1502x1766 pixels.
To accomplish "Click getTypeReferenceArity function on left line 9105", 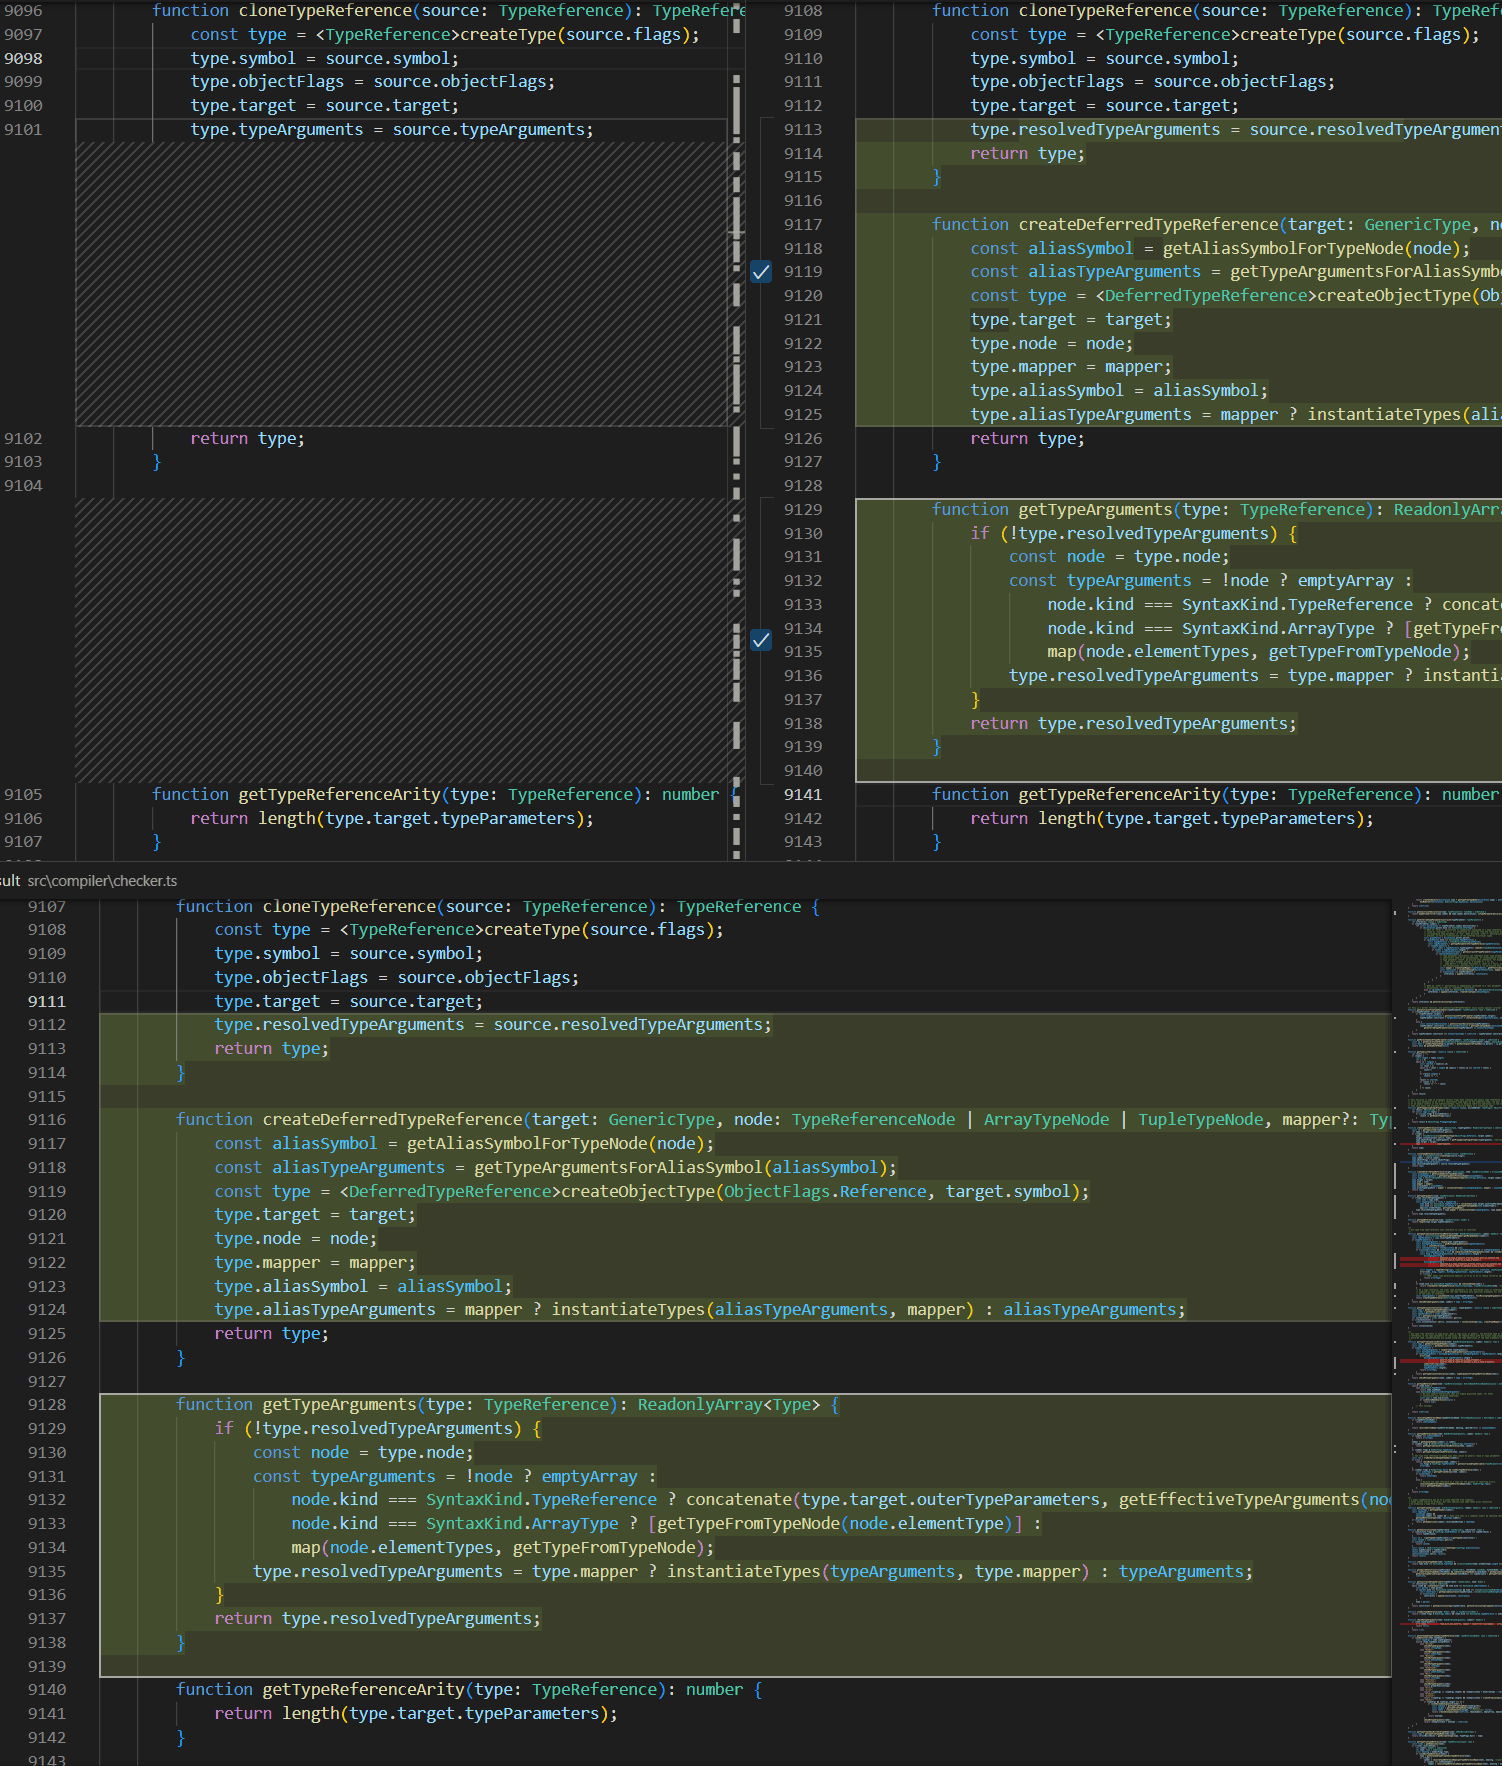I will (x=445, y=795).
